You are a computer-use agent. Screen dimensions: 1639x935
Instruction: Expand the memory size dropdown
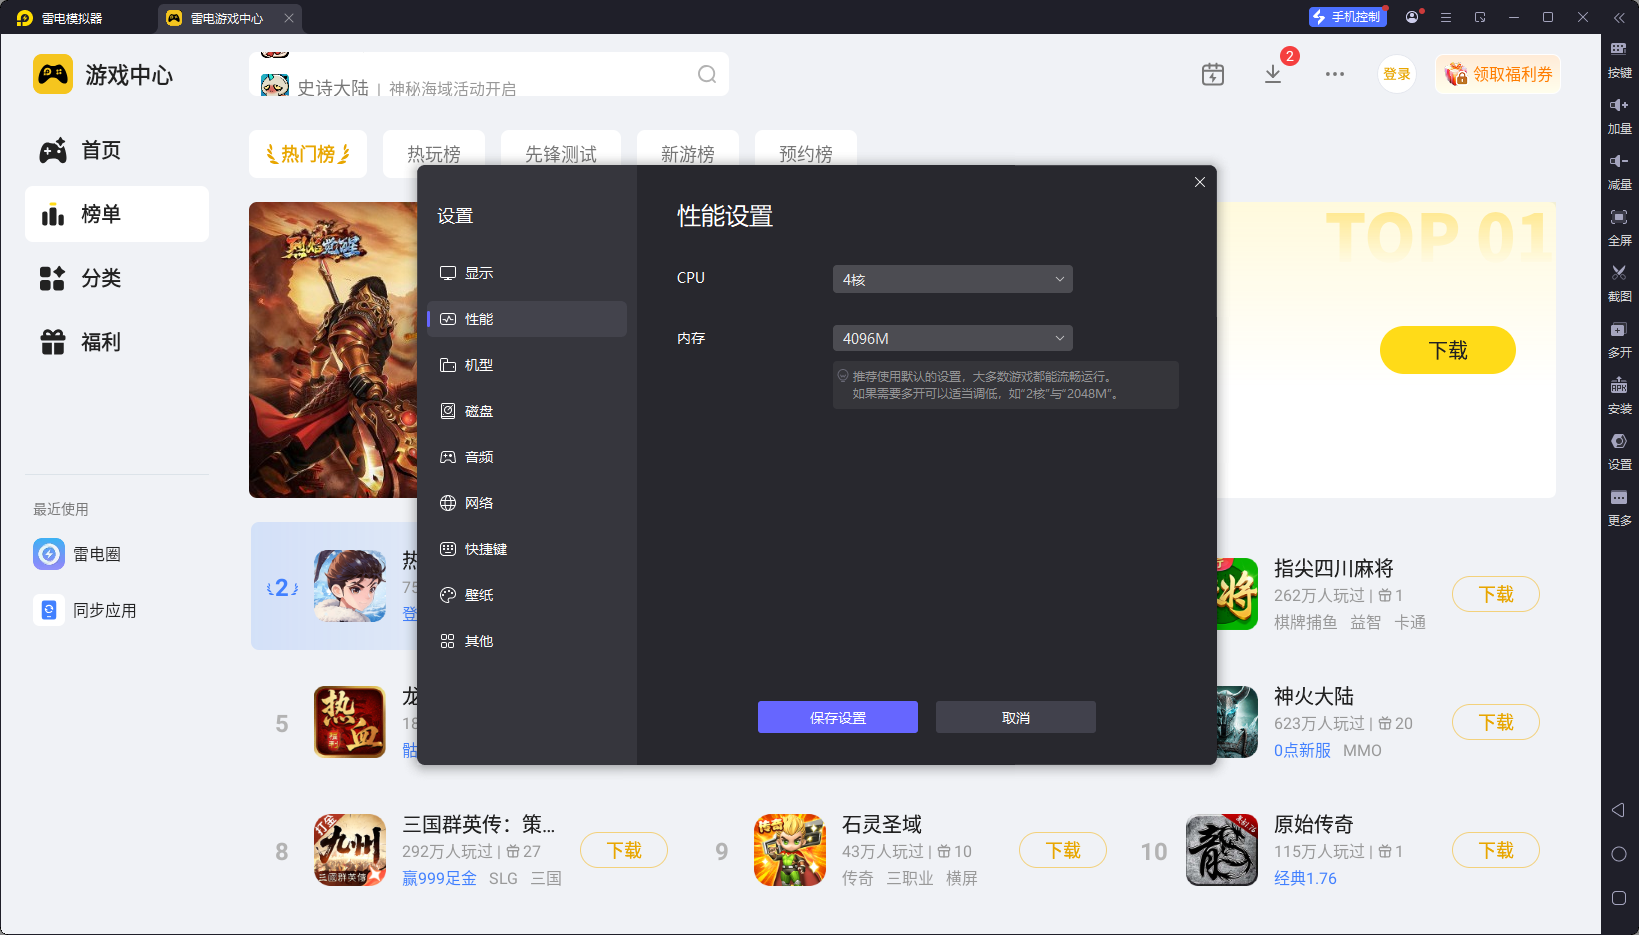[952, 339]
